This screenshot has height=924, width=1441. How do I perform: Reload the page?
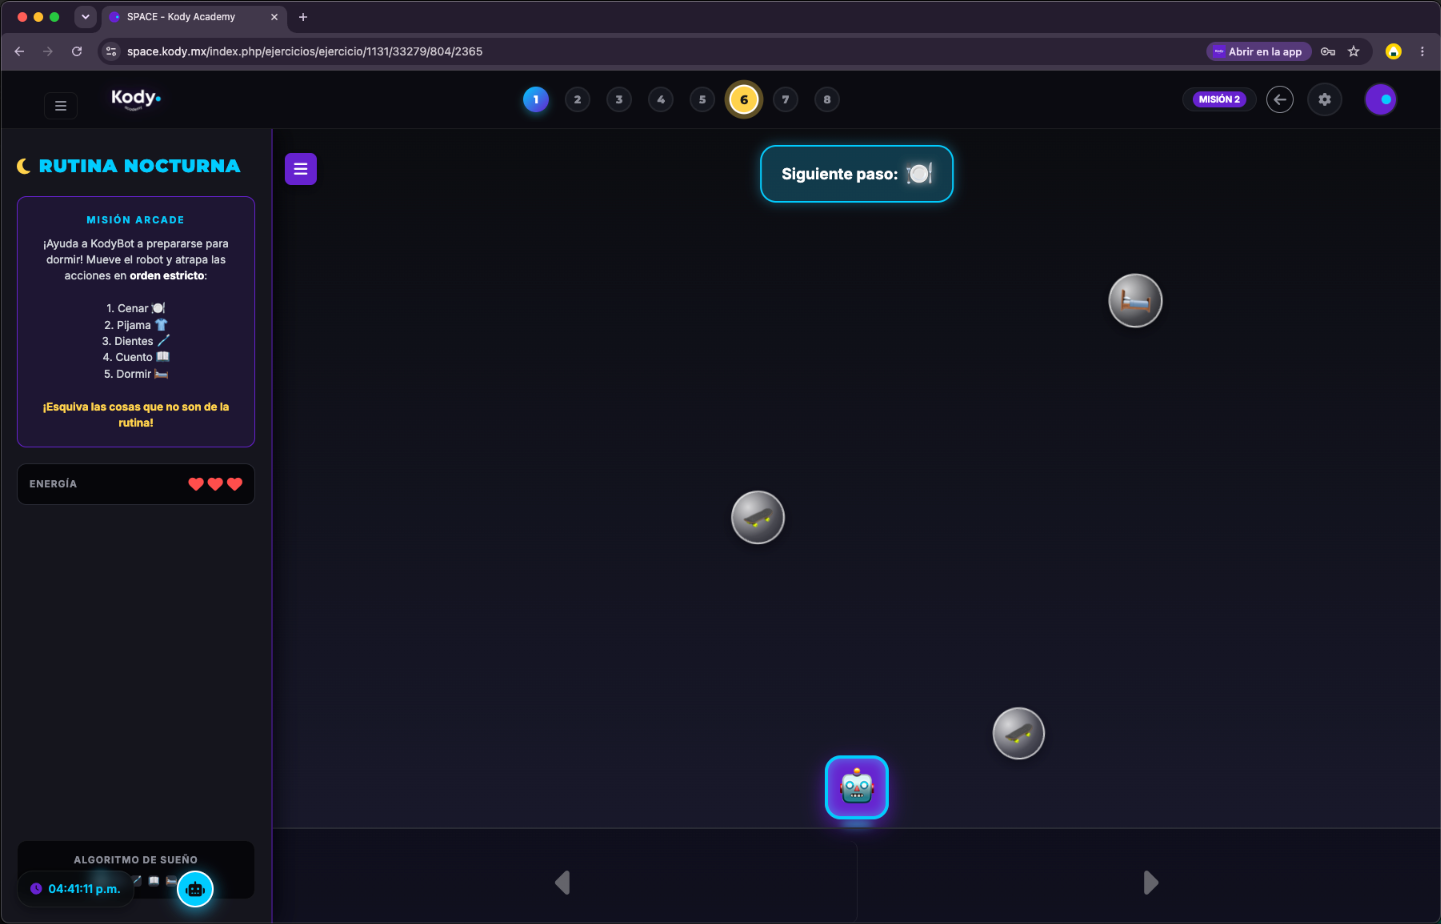pyautogui.click(x=77, y=51)
